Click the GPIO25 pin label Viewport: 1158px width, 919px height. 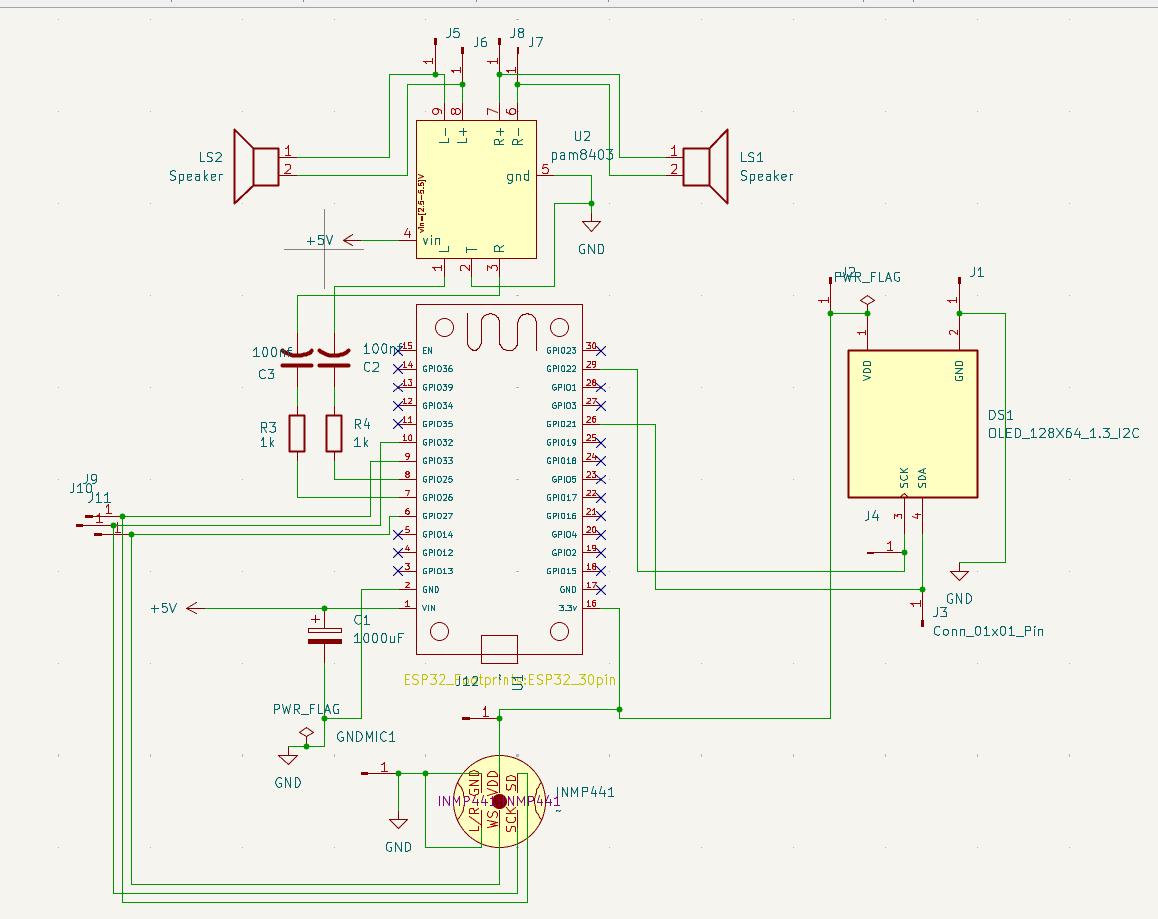coord(438,479)
